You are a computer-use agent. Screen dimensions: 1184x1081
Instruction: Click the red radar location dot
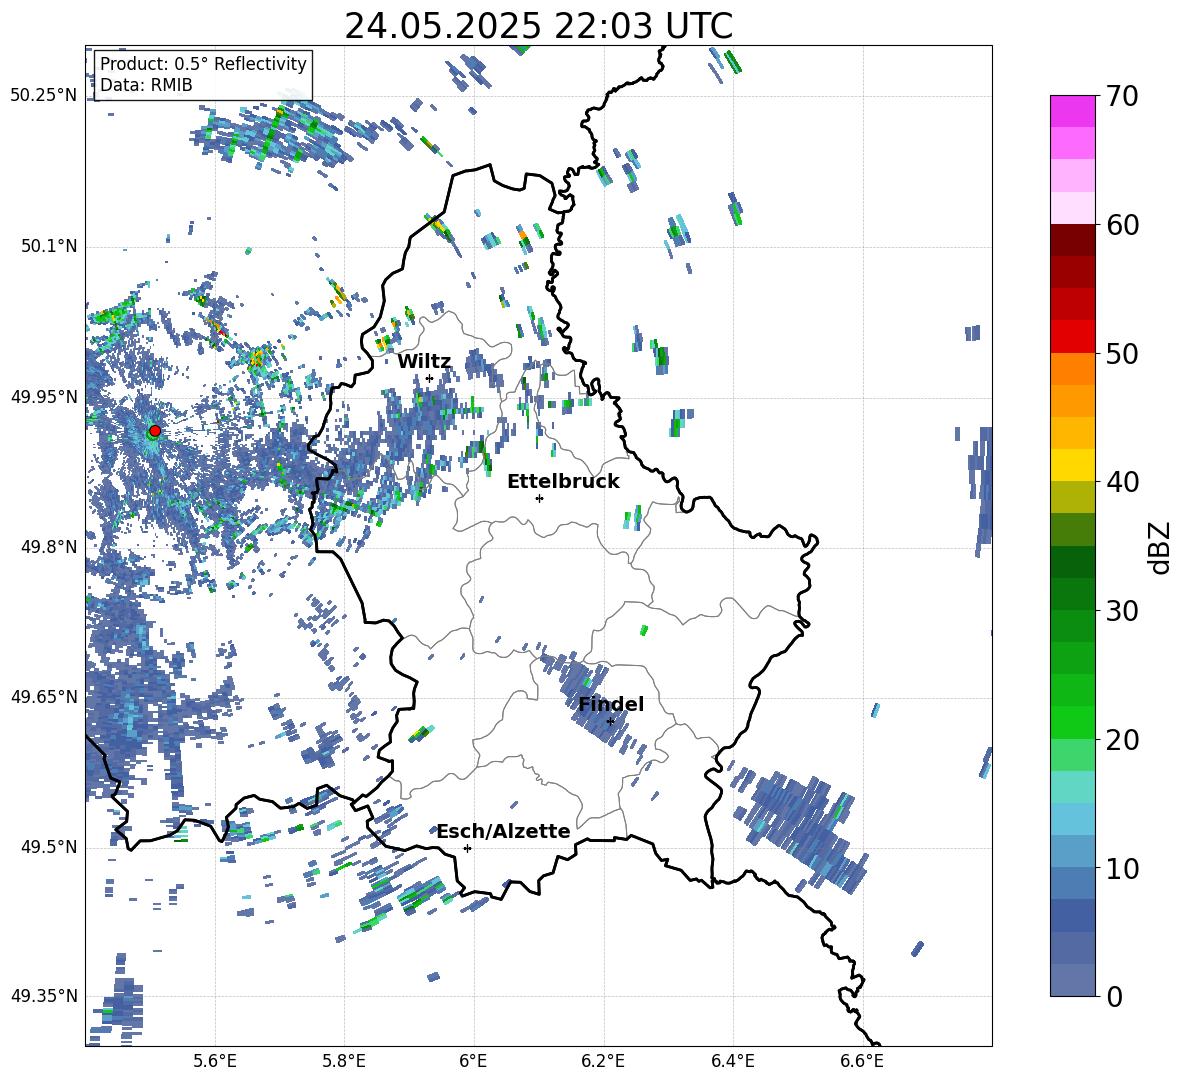click(154, 431)
